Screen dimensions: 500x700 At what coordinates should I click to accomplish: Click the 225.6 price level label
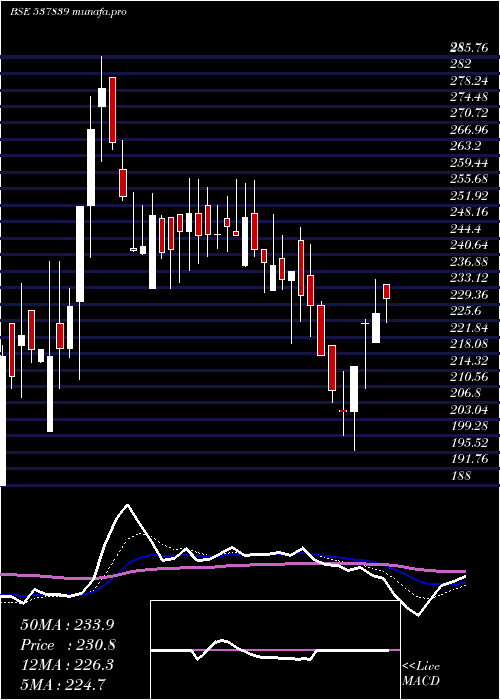(x=466, y=312)
